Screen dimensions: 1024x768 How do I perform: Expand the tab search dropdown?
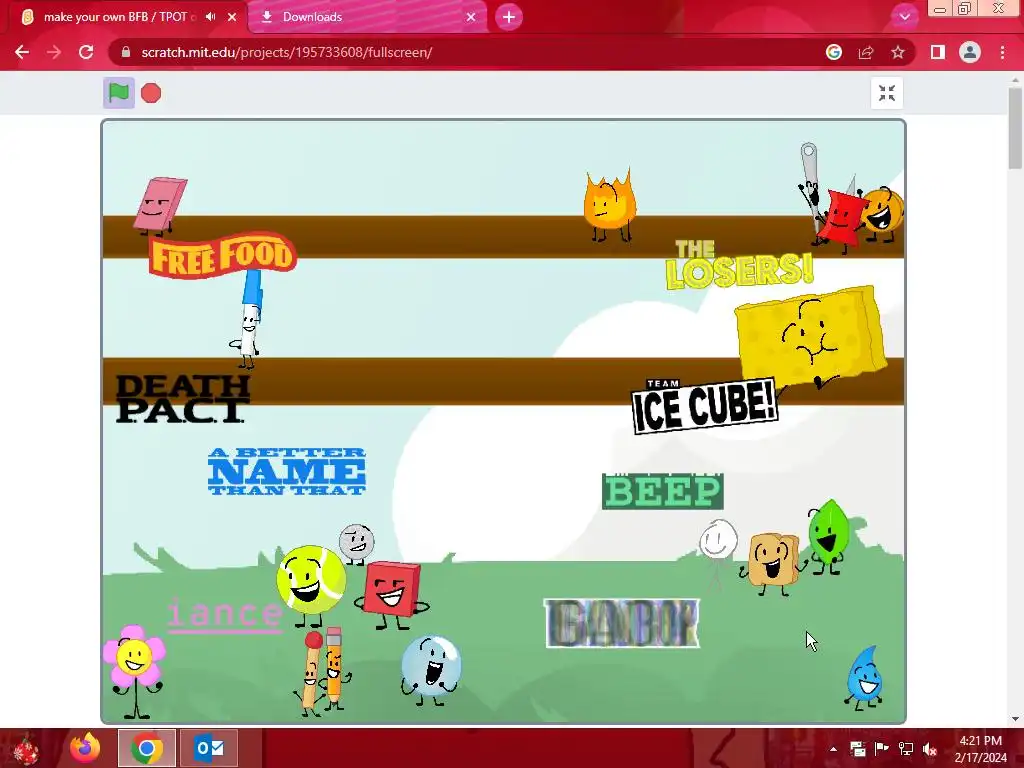pos(904,17)
